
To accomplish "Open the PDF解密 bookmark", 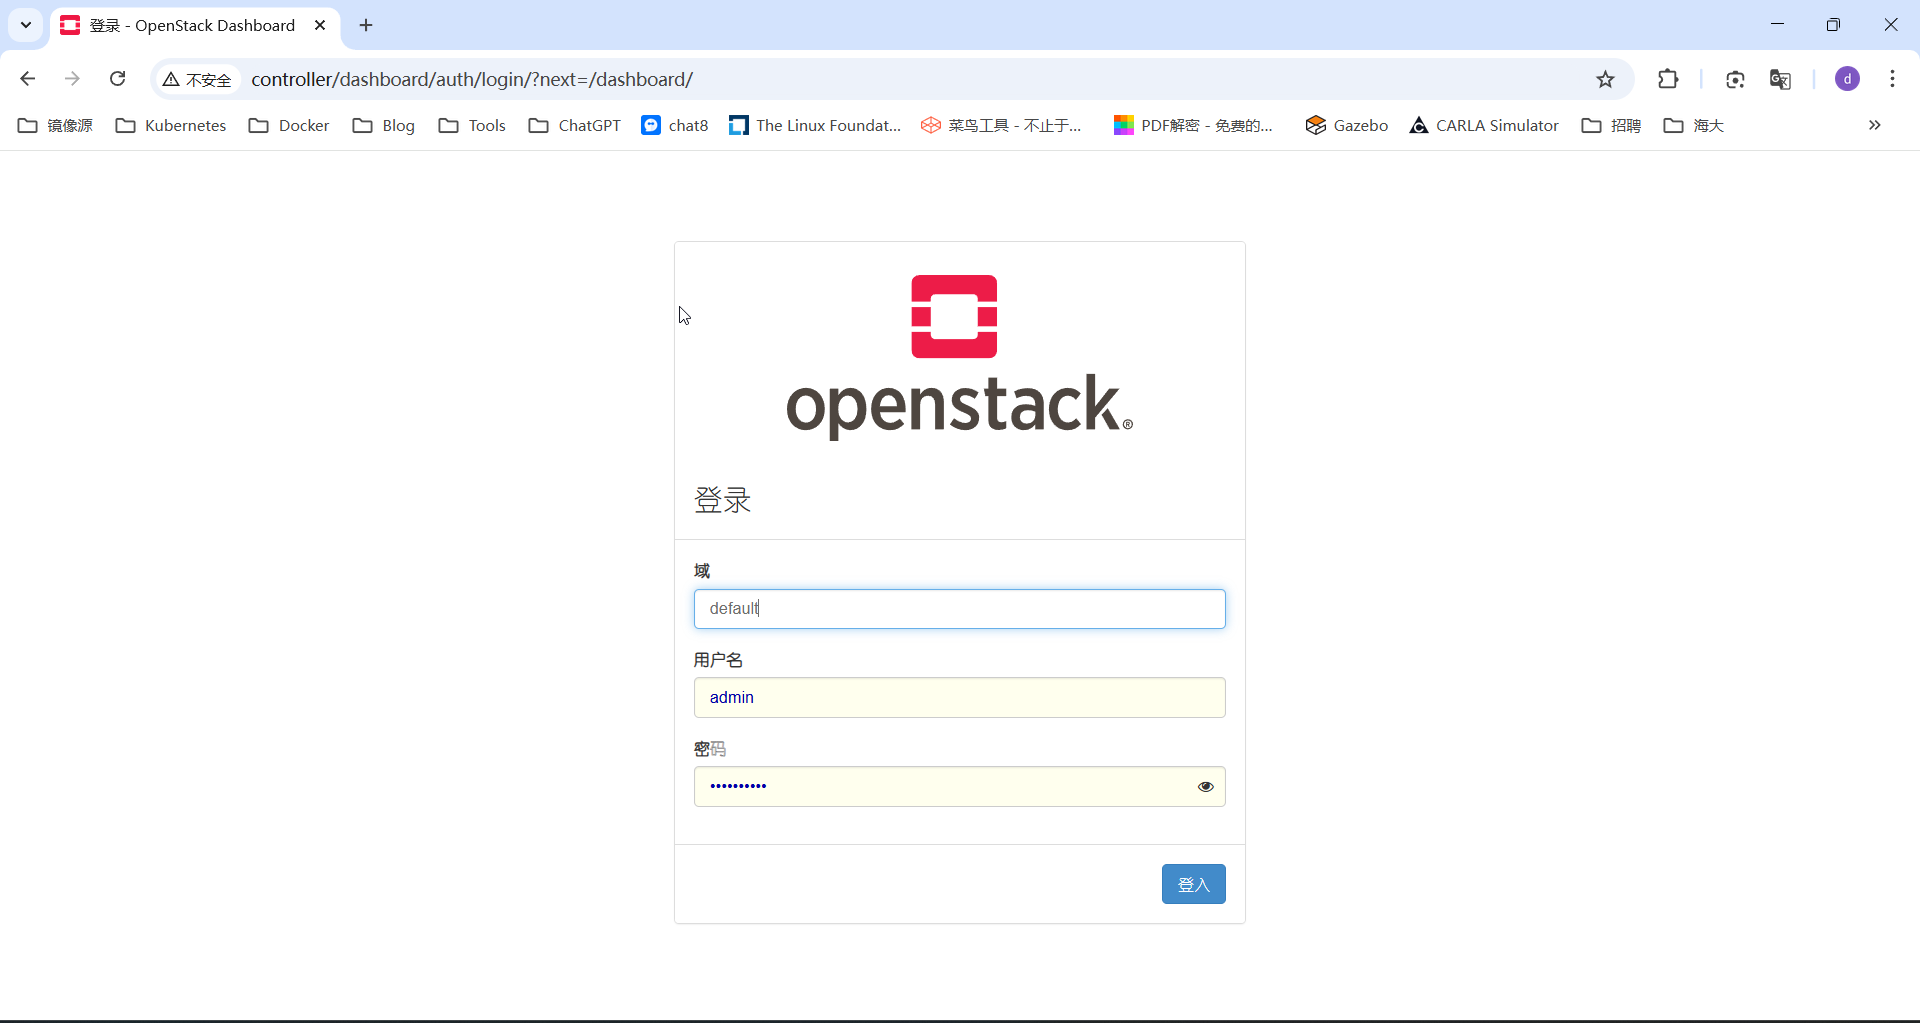I will point(1194,125).
